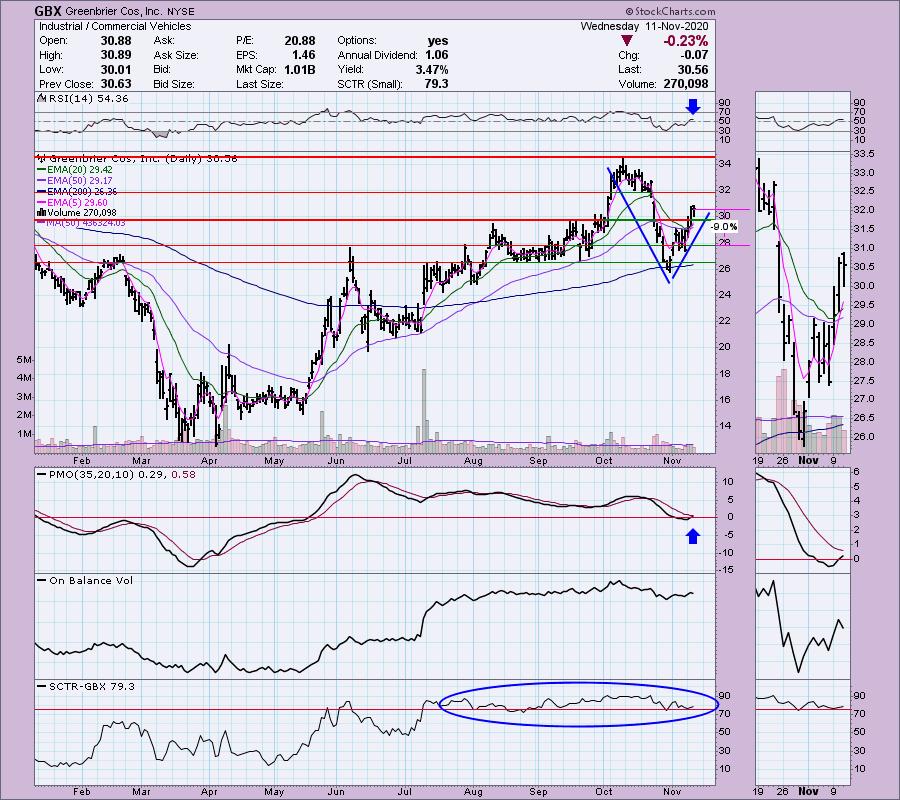The image size is (900, 800).
Task: Click the '33.5' price label on zoom panel
Action: [x=864, y=154]
